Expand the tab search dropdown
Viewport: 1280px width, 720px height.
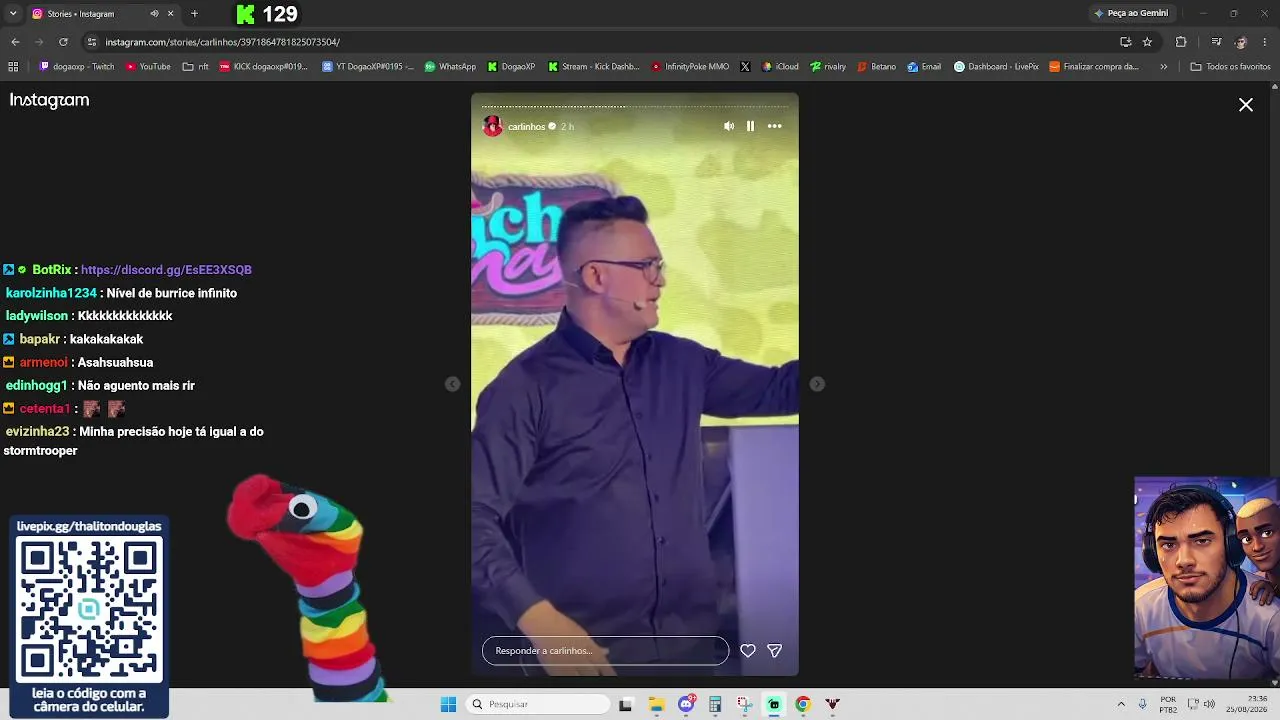(x=13, y=14)
